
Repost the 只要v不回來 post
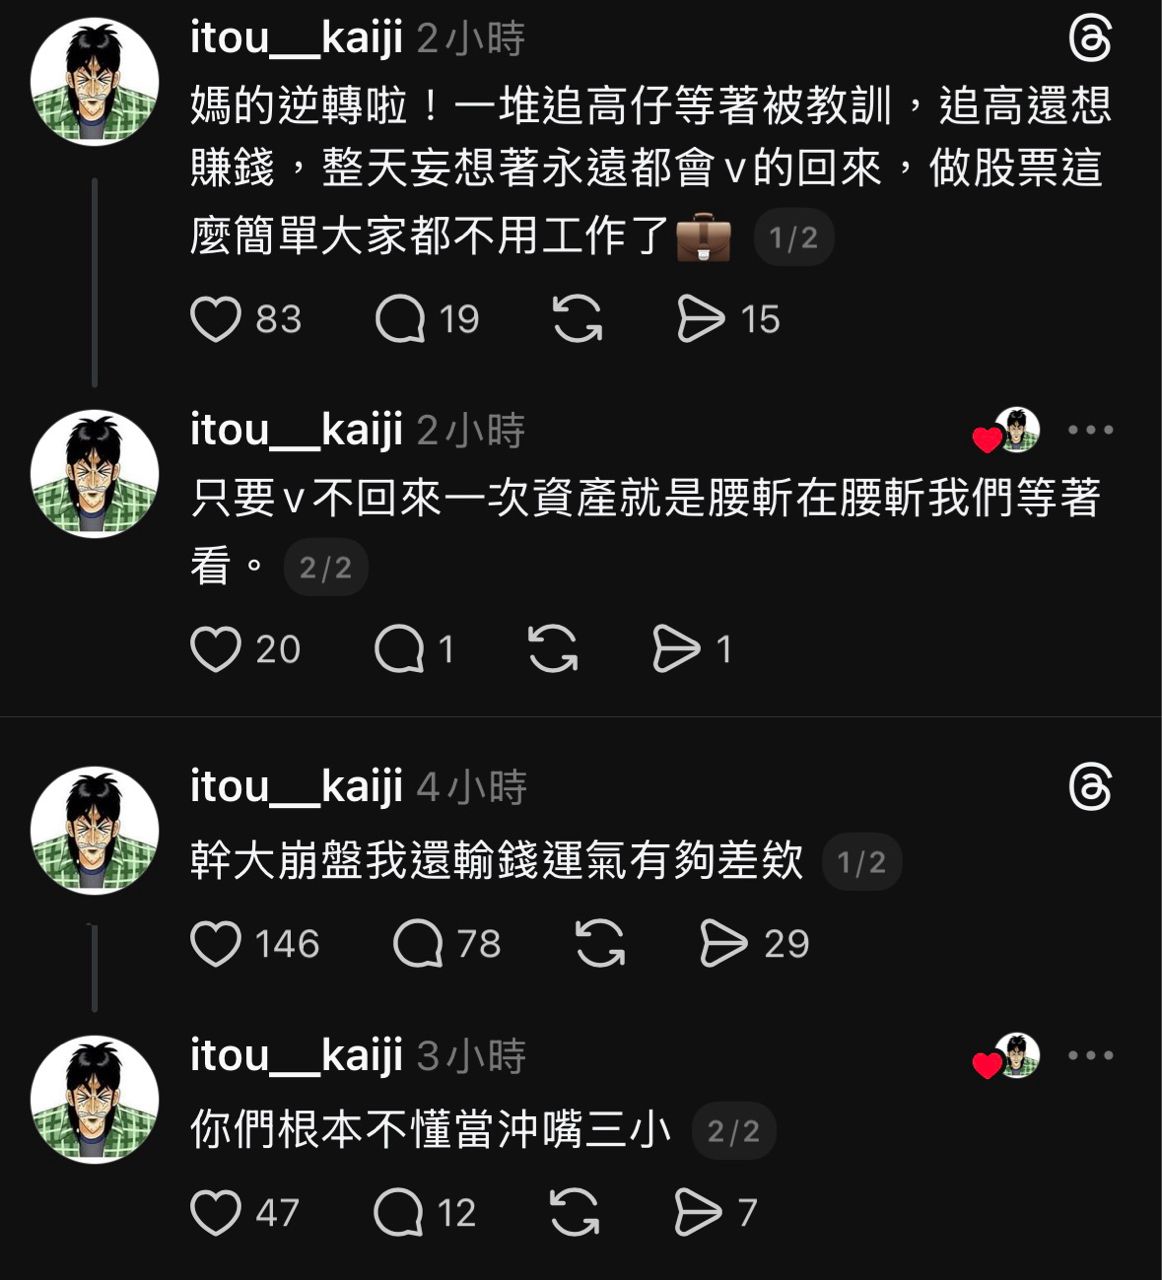pos(553,650)
